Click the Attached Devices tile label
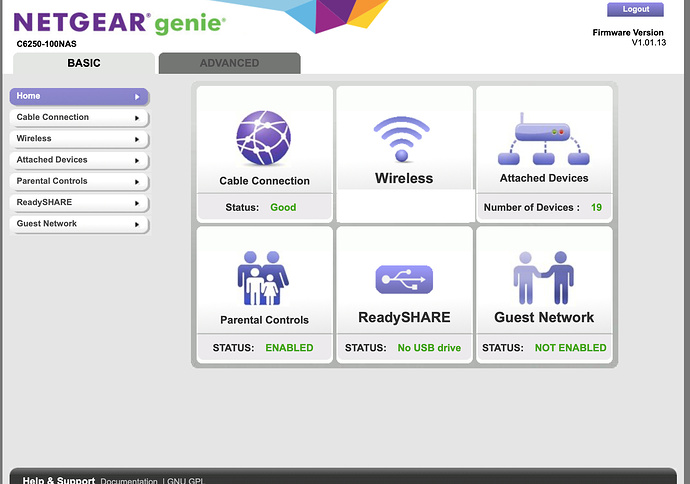Screen dimensions: 690x484 [x=544, y=178]
